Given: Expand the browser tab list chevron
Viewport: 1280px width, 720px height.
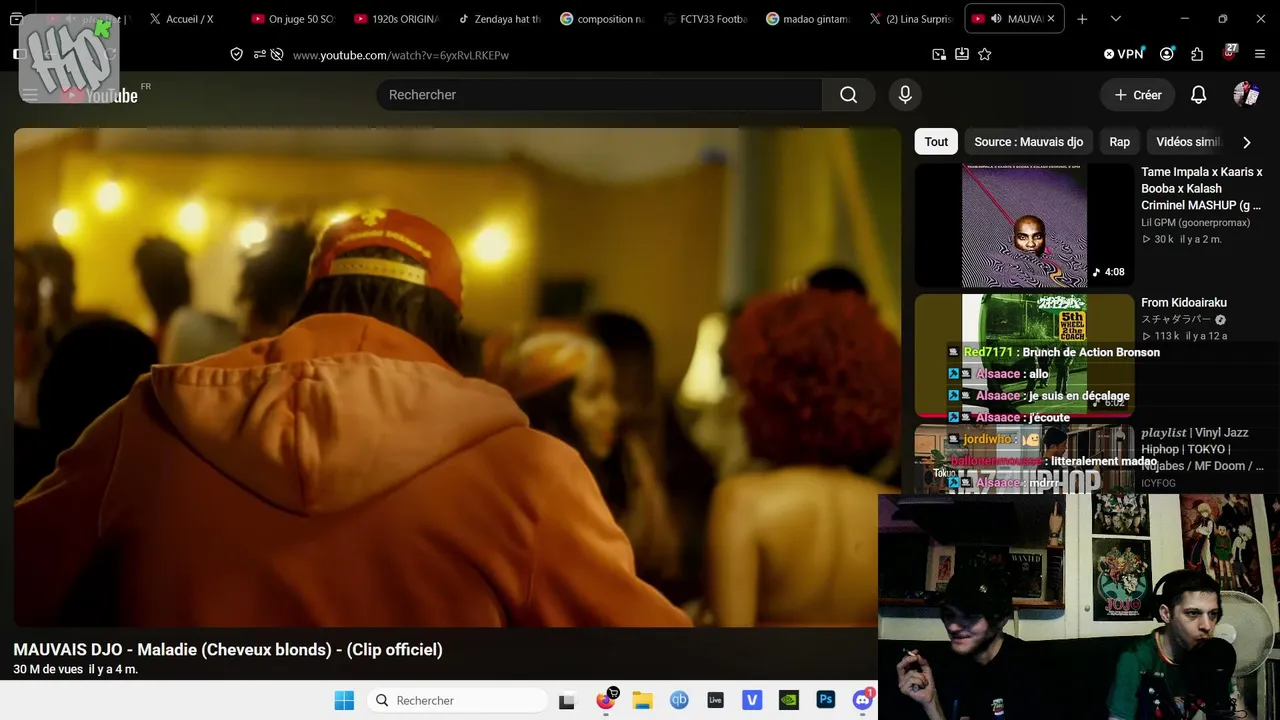Looking at the screenshot, I should pyautogui.click(x=1116, y=19).
